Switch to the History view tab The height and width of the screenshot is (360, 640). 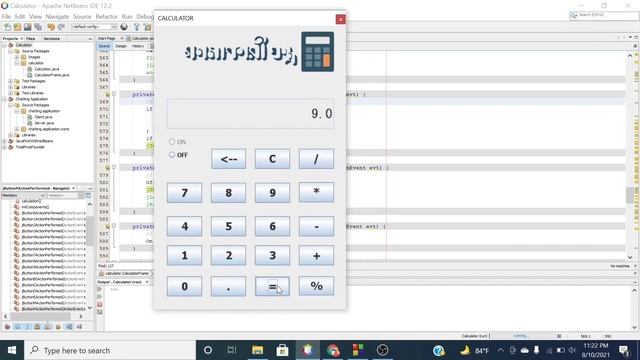pos(138,46)
